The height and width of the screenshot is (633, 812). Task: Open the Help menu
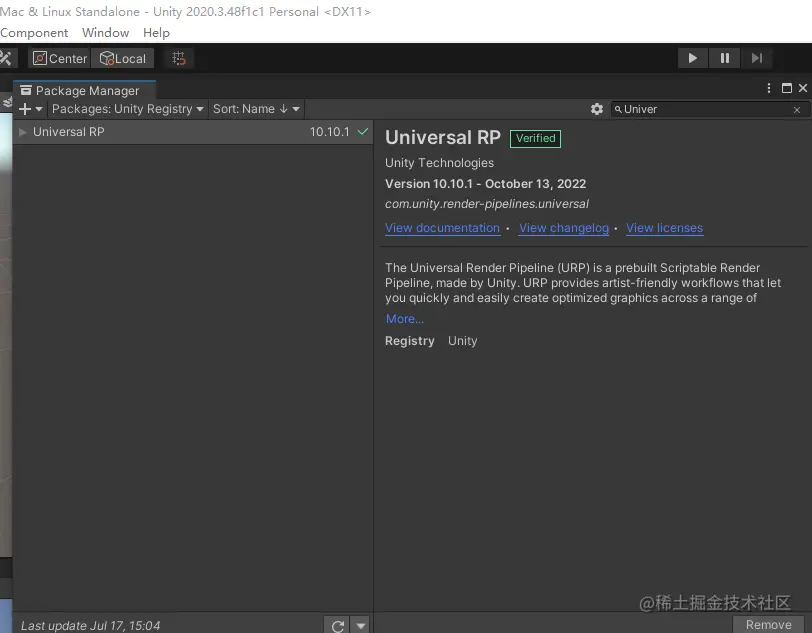click(x=156, y=33)
